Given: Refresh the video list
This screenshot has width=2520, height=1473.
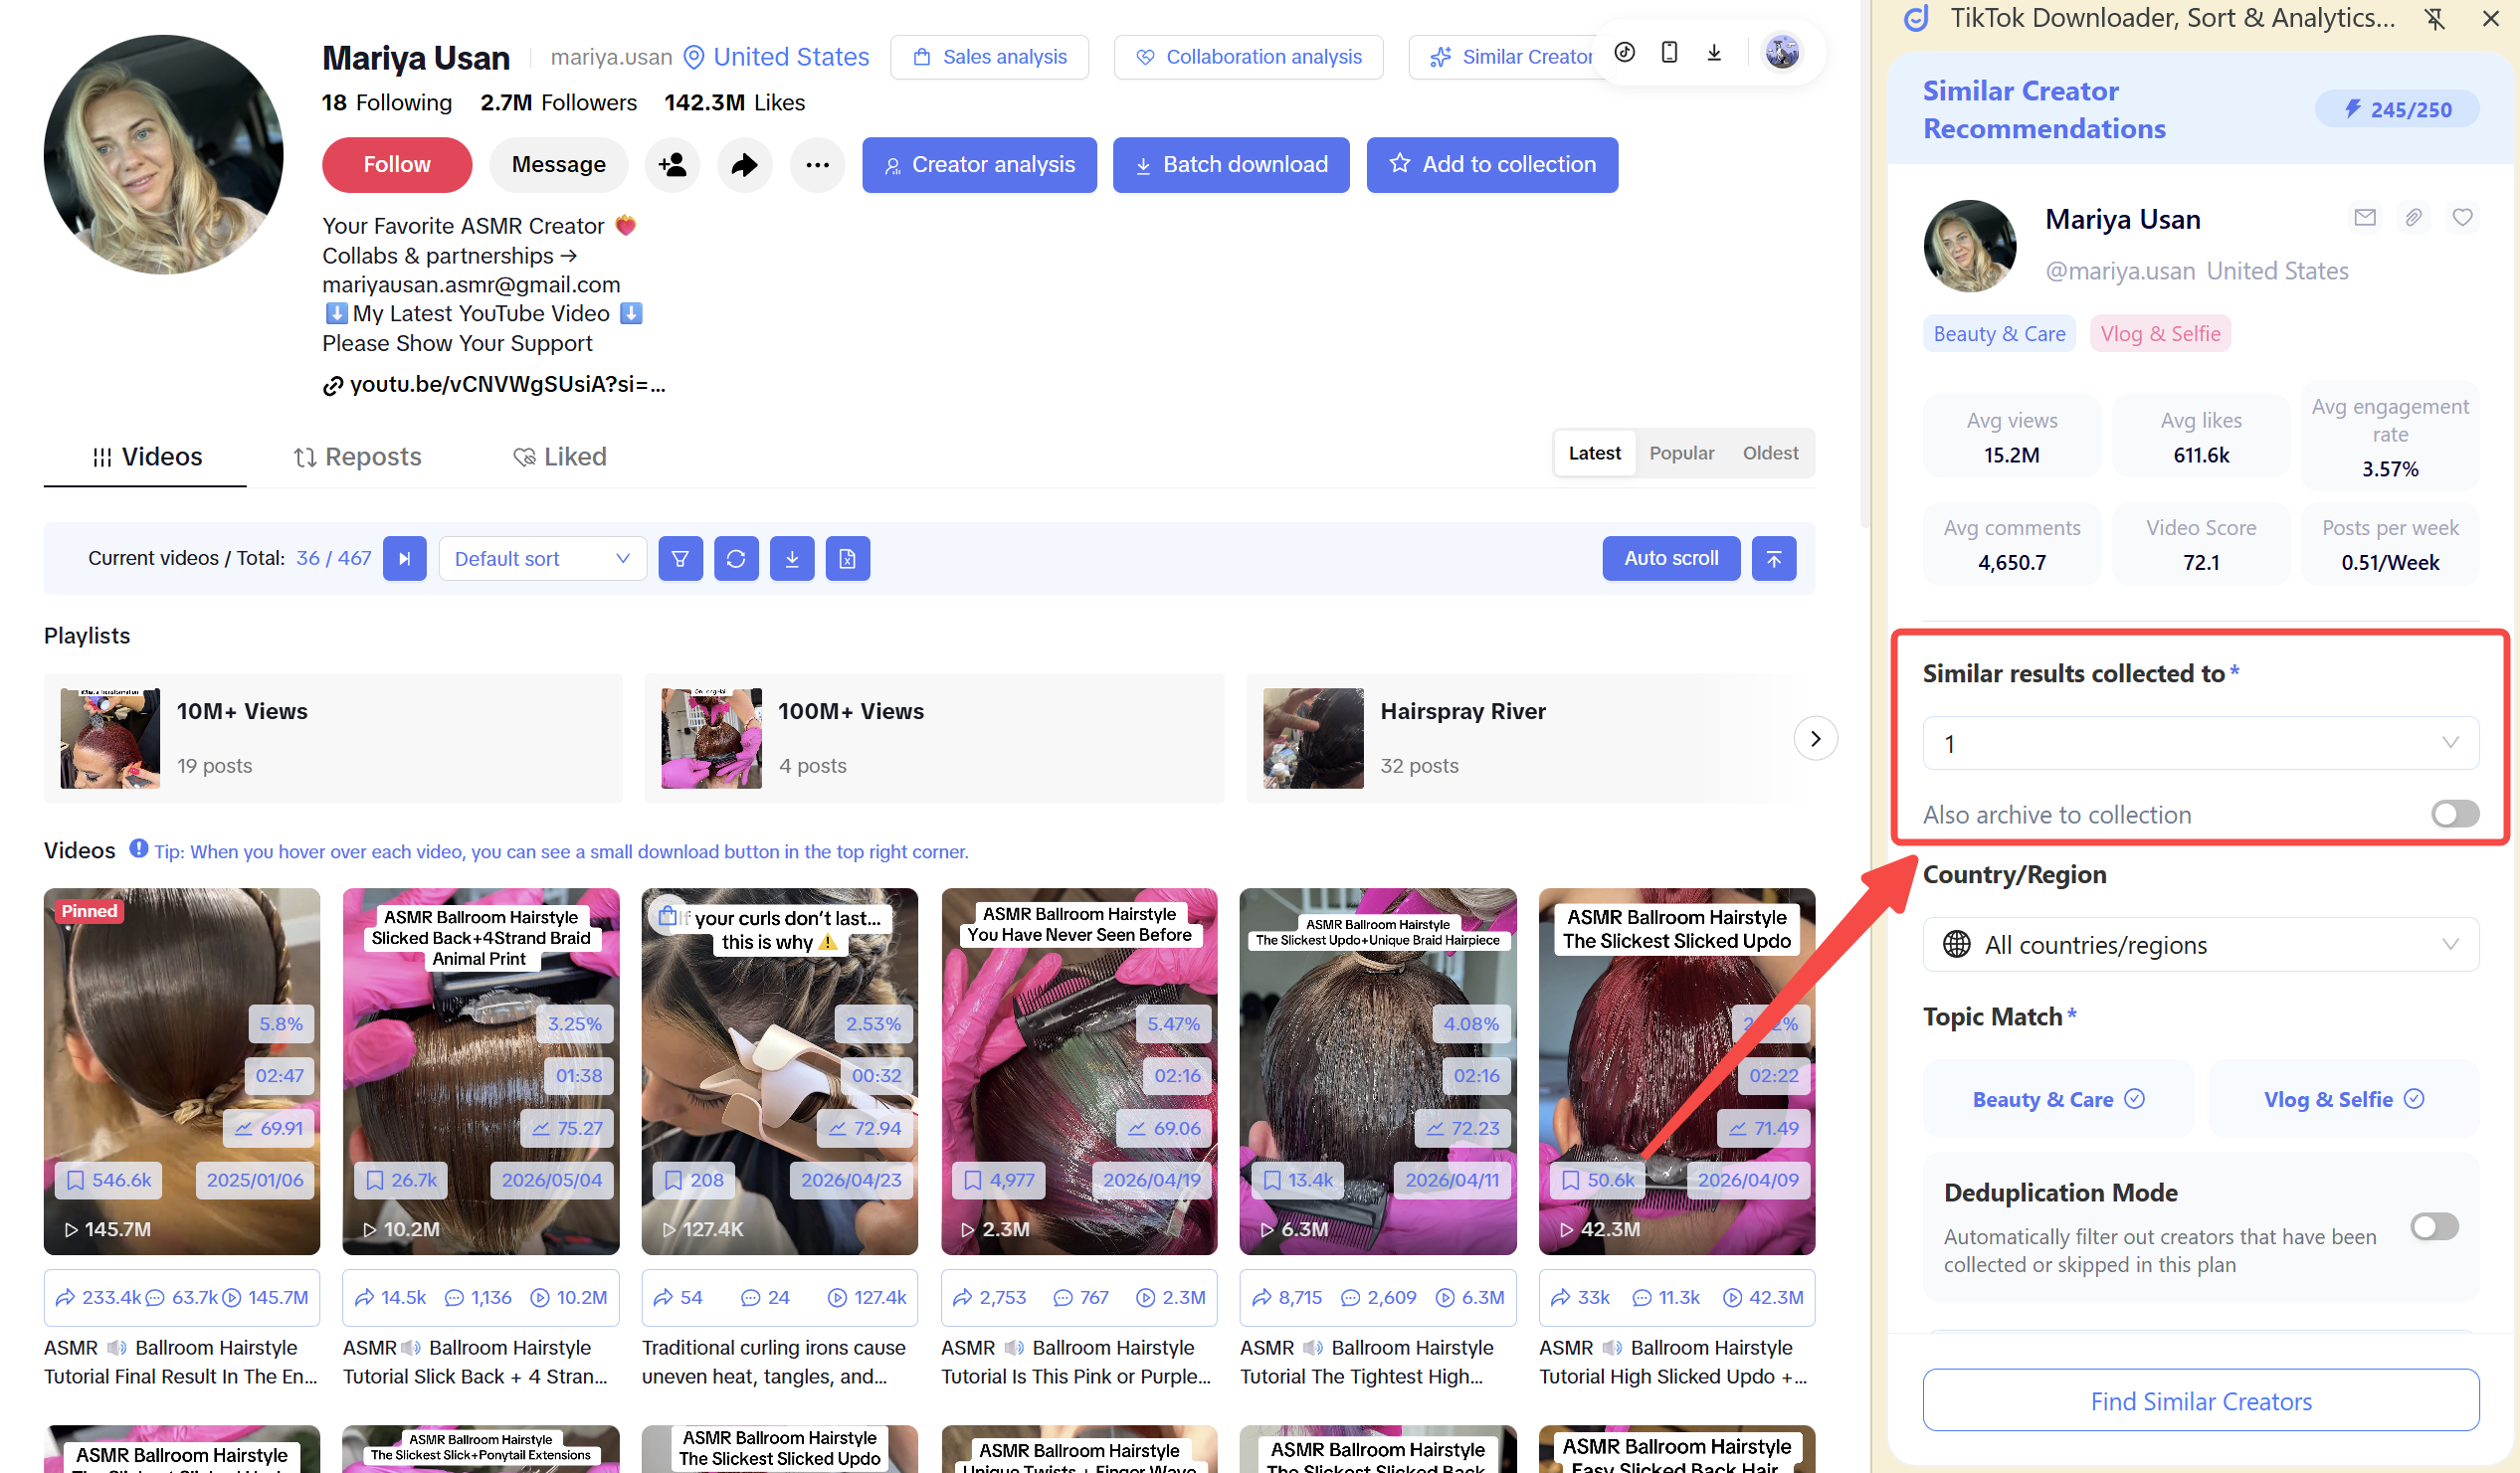Looking at the screenshot, I should (x=736, y=558).
